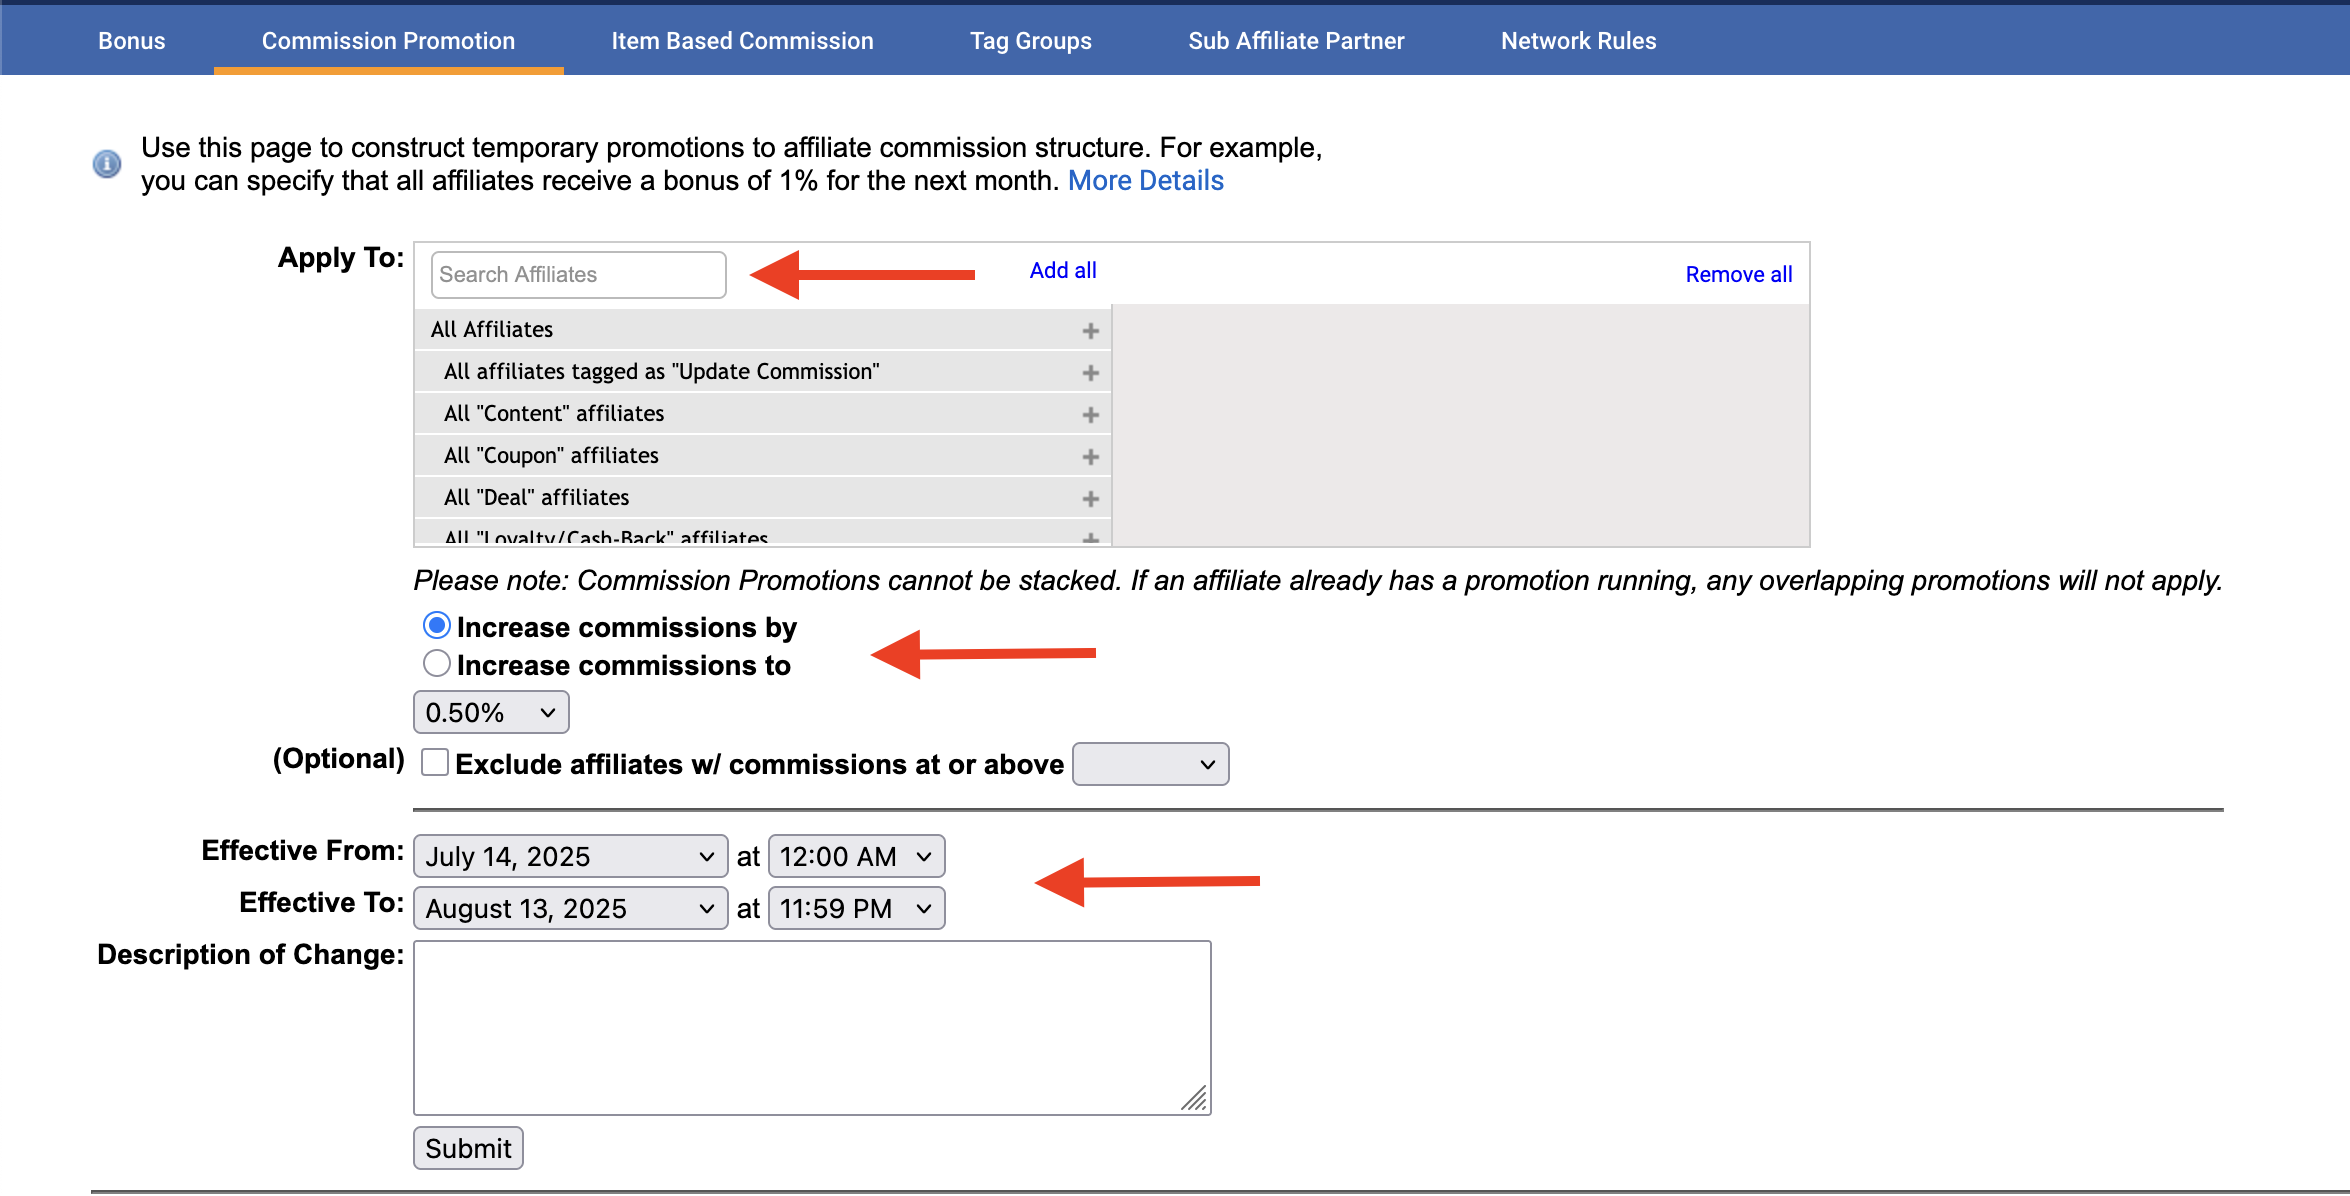Image resolution: width=2350 pixels, height=1196 pixels.
Task: Click plus icon for "Update Commission" tagged affiliates
Action: tap(1090, 373)
